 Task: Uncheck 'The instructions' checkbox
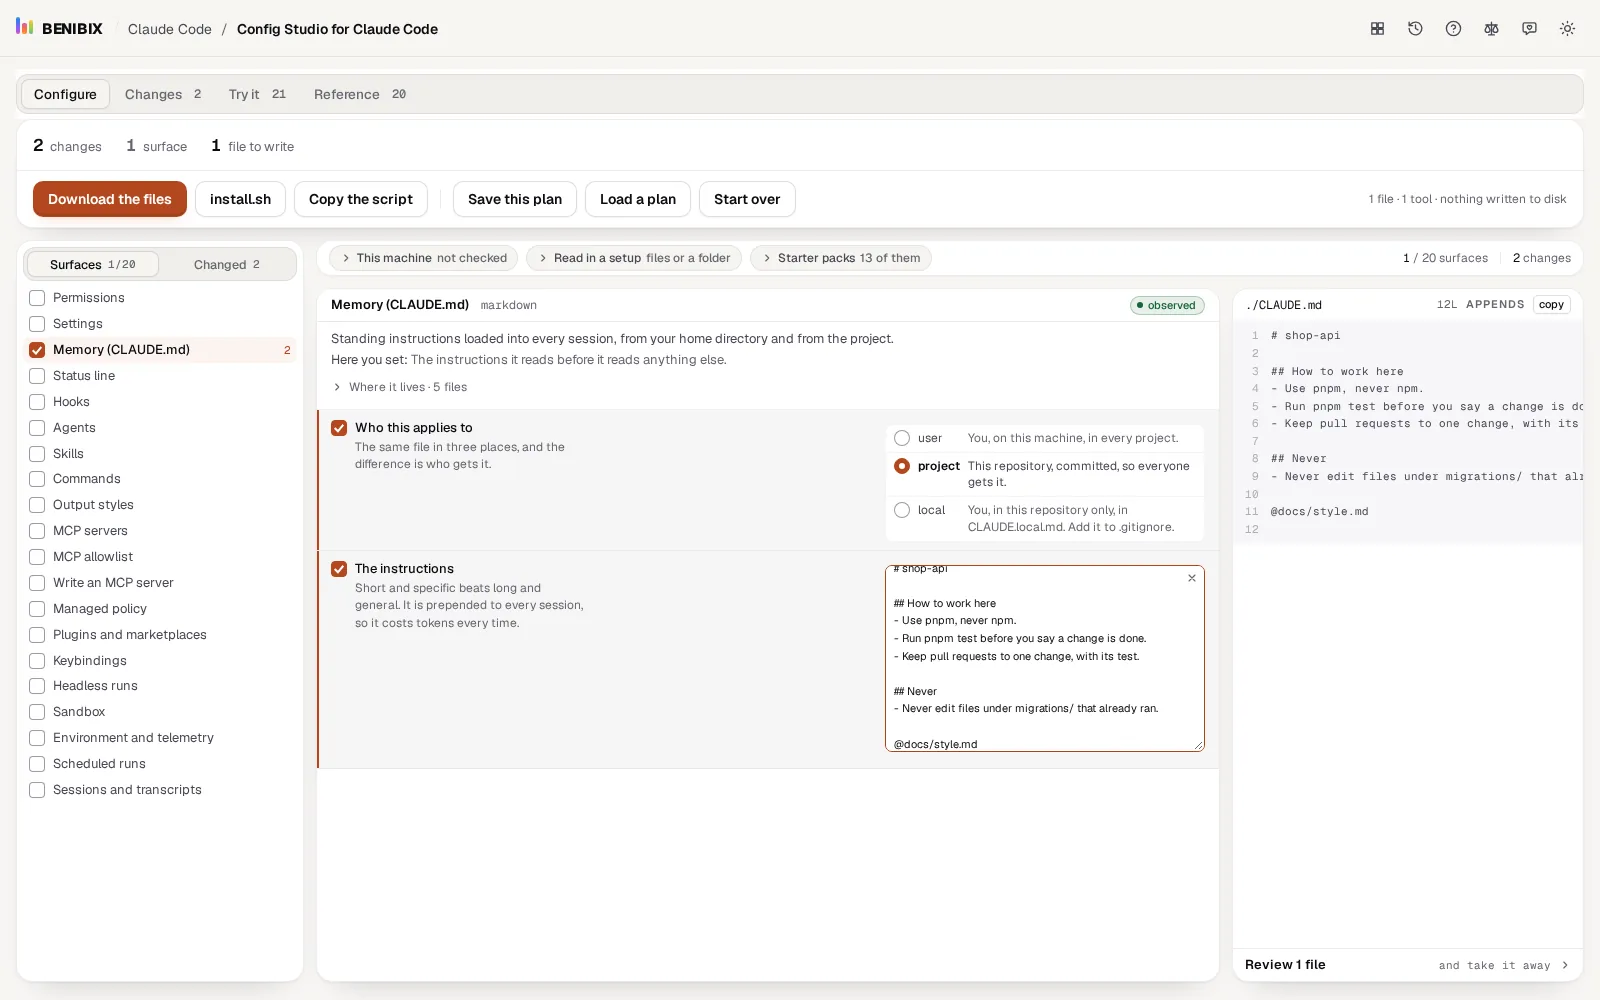(x=339, y=569)
